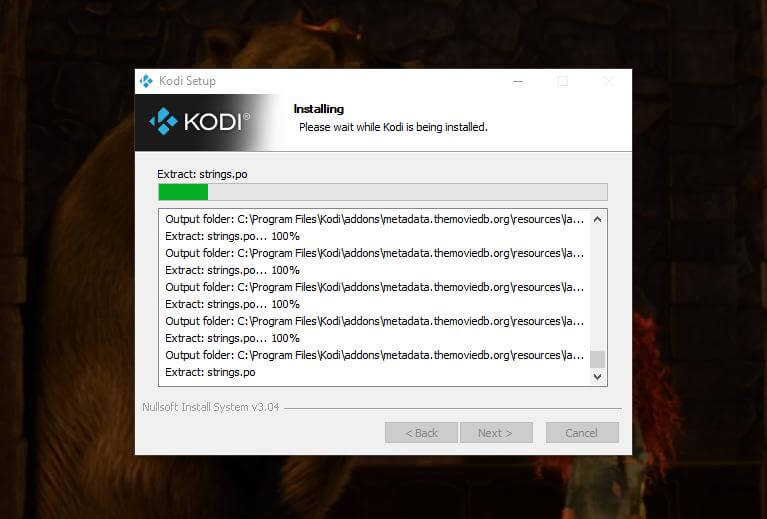This screenshot has width=767, height=519.
Task: Click the Kodi icon in title bar
Action: point(146,81)
